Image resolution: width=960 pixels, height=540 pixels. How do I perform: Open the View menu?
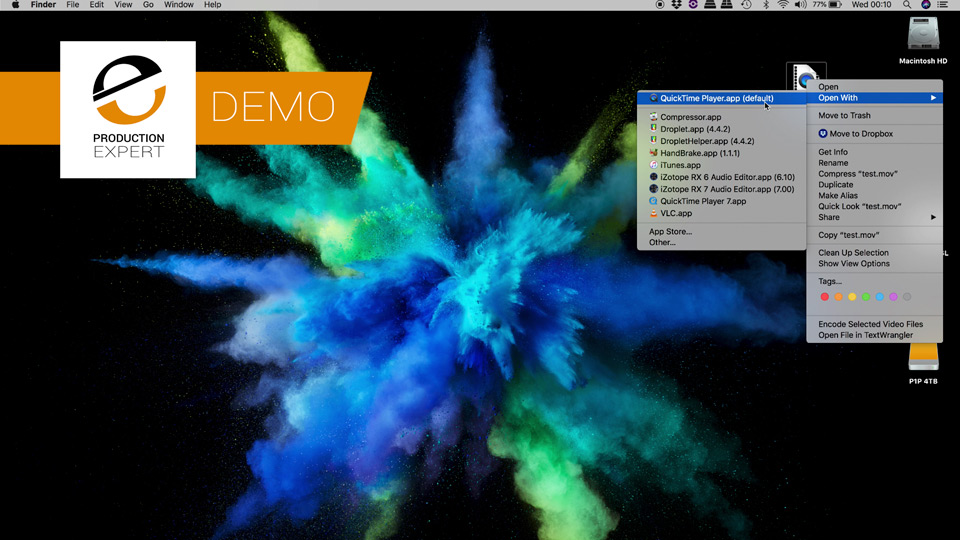click(123, 4)
